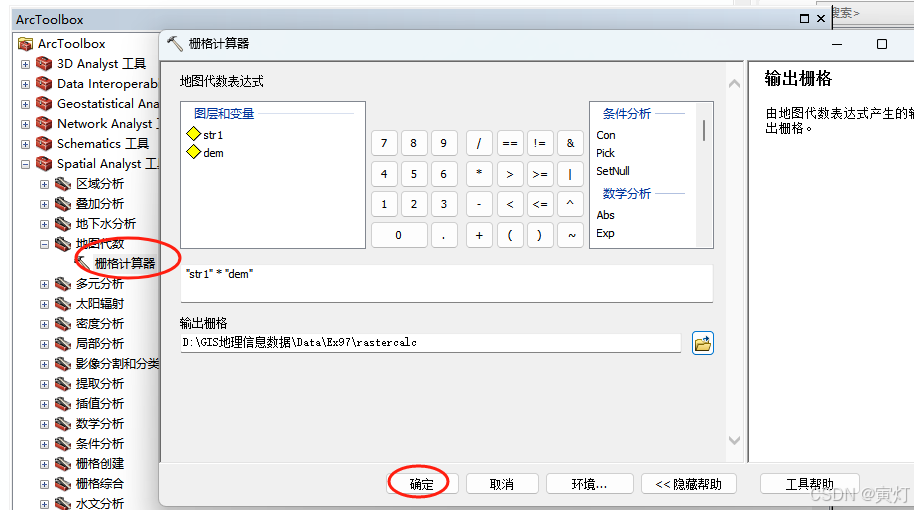Expand the 3D Analyst 工具 node
This screenshot has width=914, height=510.
(25, 64)
